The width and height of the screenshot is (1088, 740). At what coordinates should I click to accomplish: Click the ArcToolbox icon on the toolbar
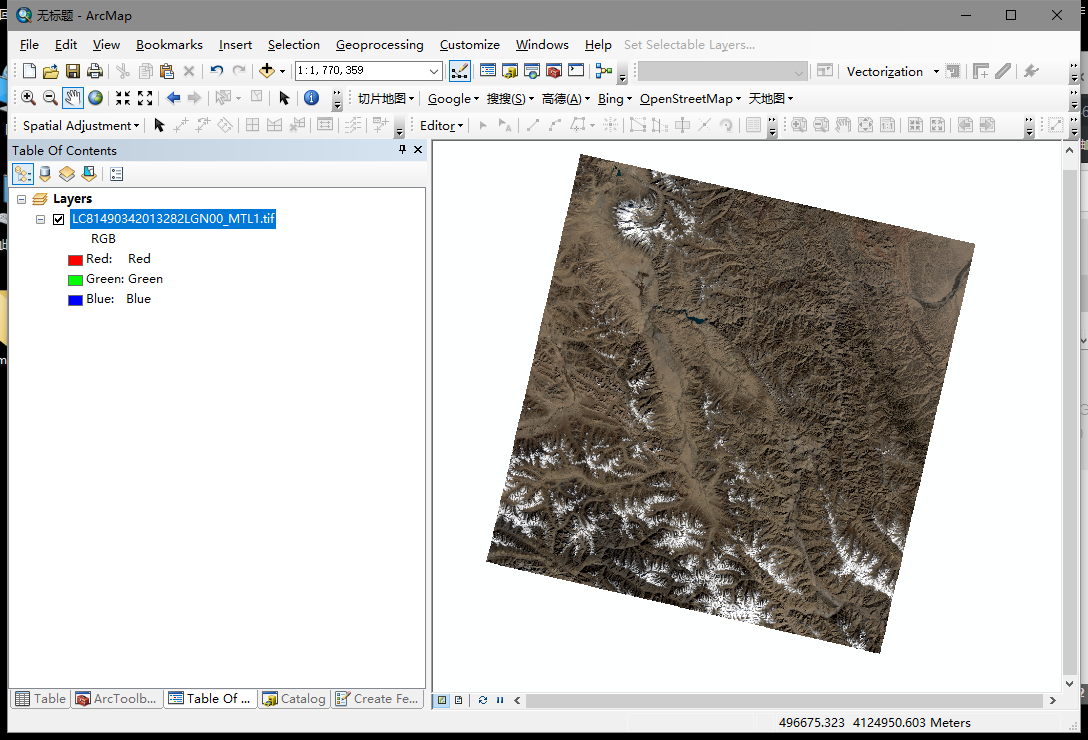click(x=554, y=71)
